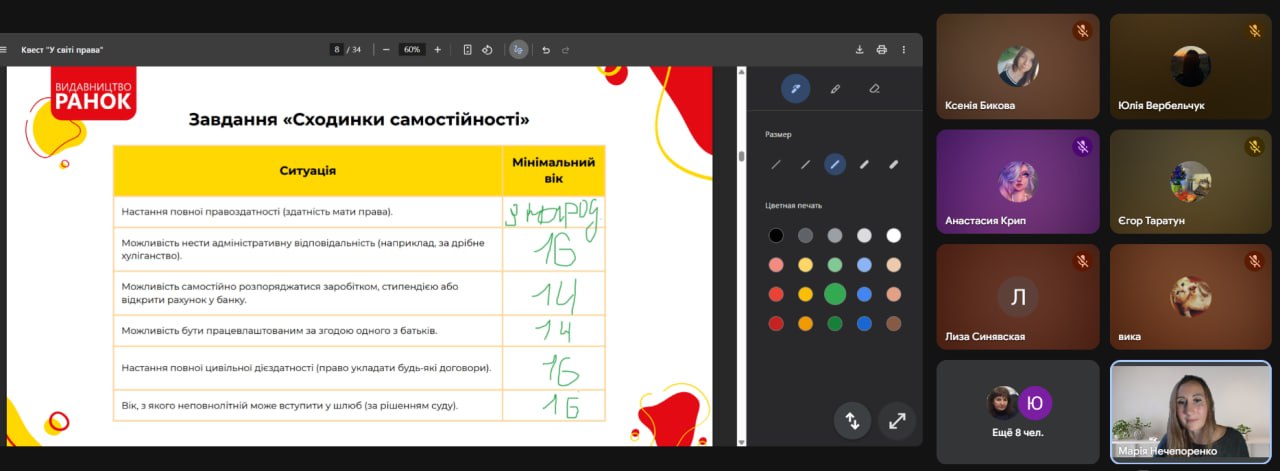Click the print icon

pos(881,50)
